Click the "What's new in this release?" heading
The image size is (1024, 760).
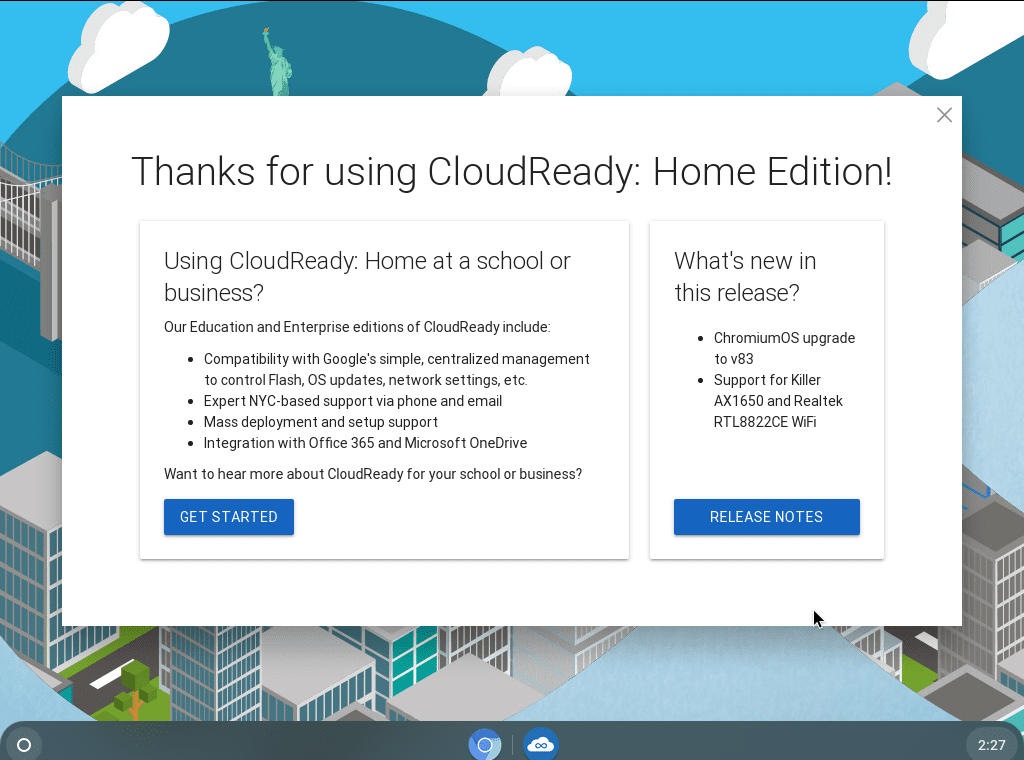[745, 277]
